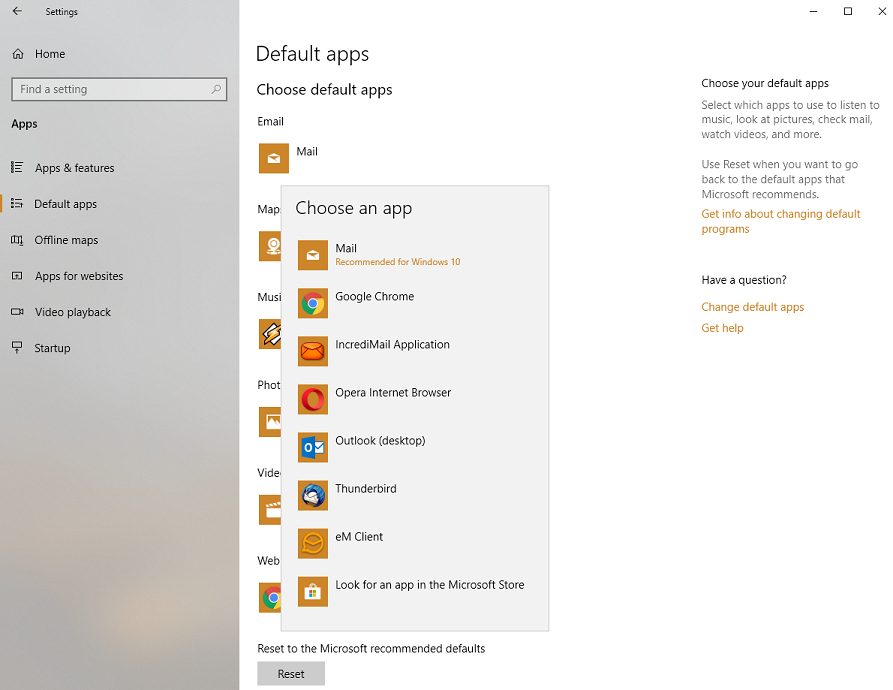Choose the Opera browser icon
This screenshot has width=893, height=690.
313,399
